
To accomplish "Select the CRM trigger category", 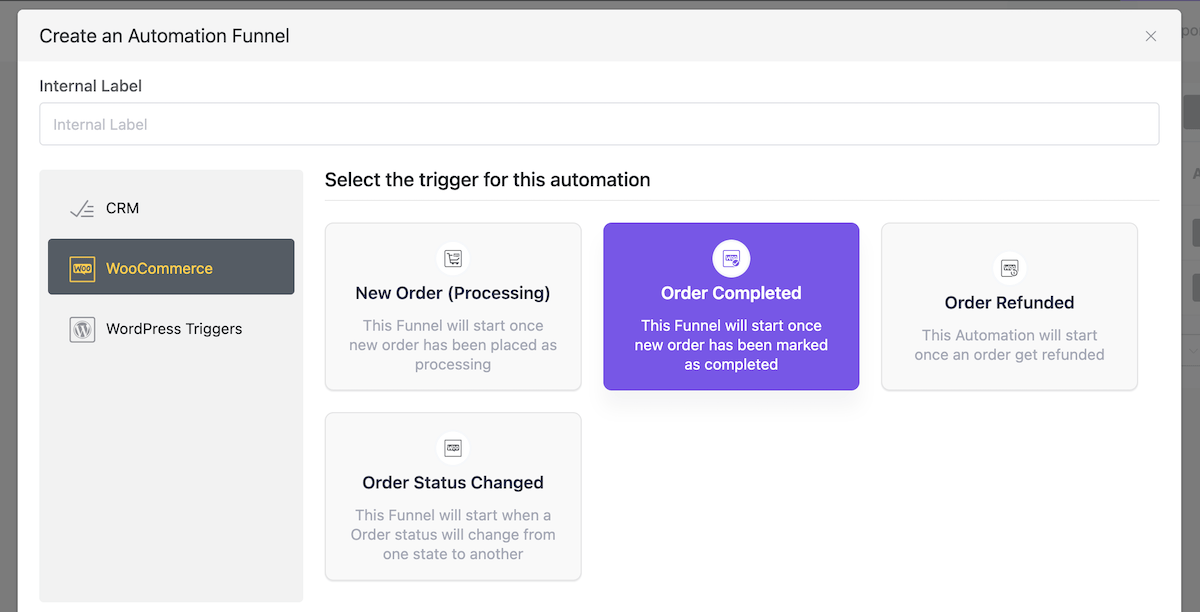I will click(x=171, y=209).
